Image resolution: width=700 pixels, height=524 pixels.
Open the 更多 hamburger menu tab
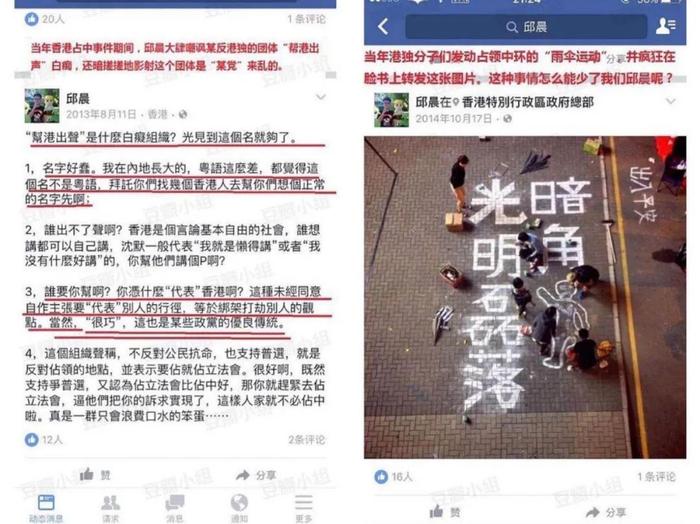[x=304, y=508]
